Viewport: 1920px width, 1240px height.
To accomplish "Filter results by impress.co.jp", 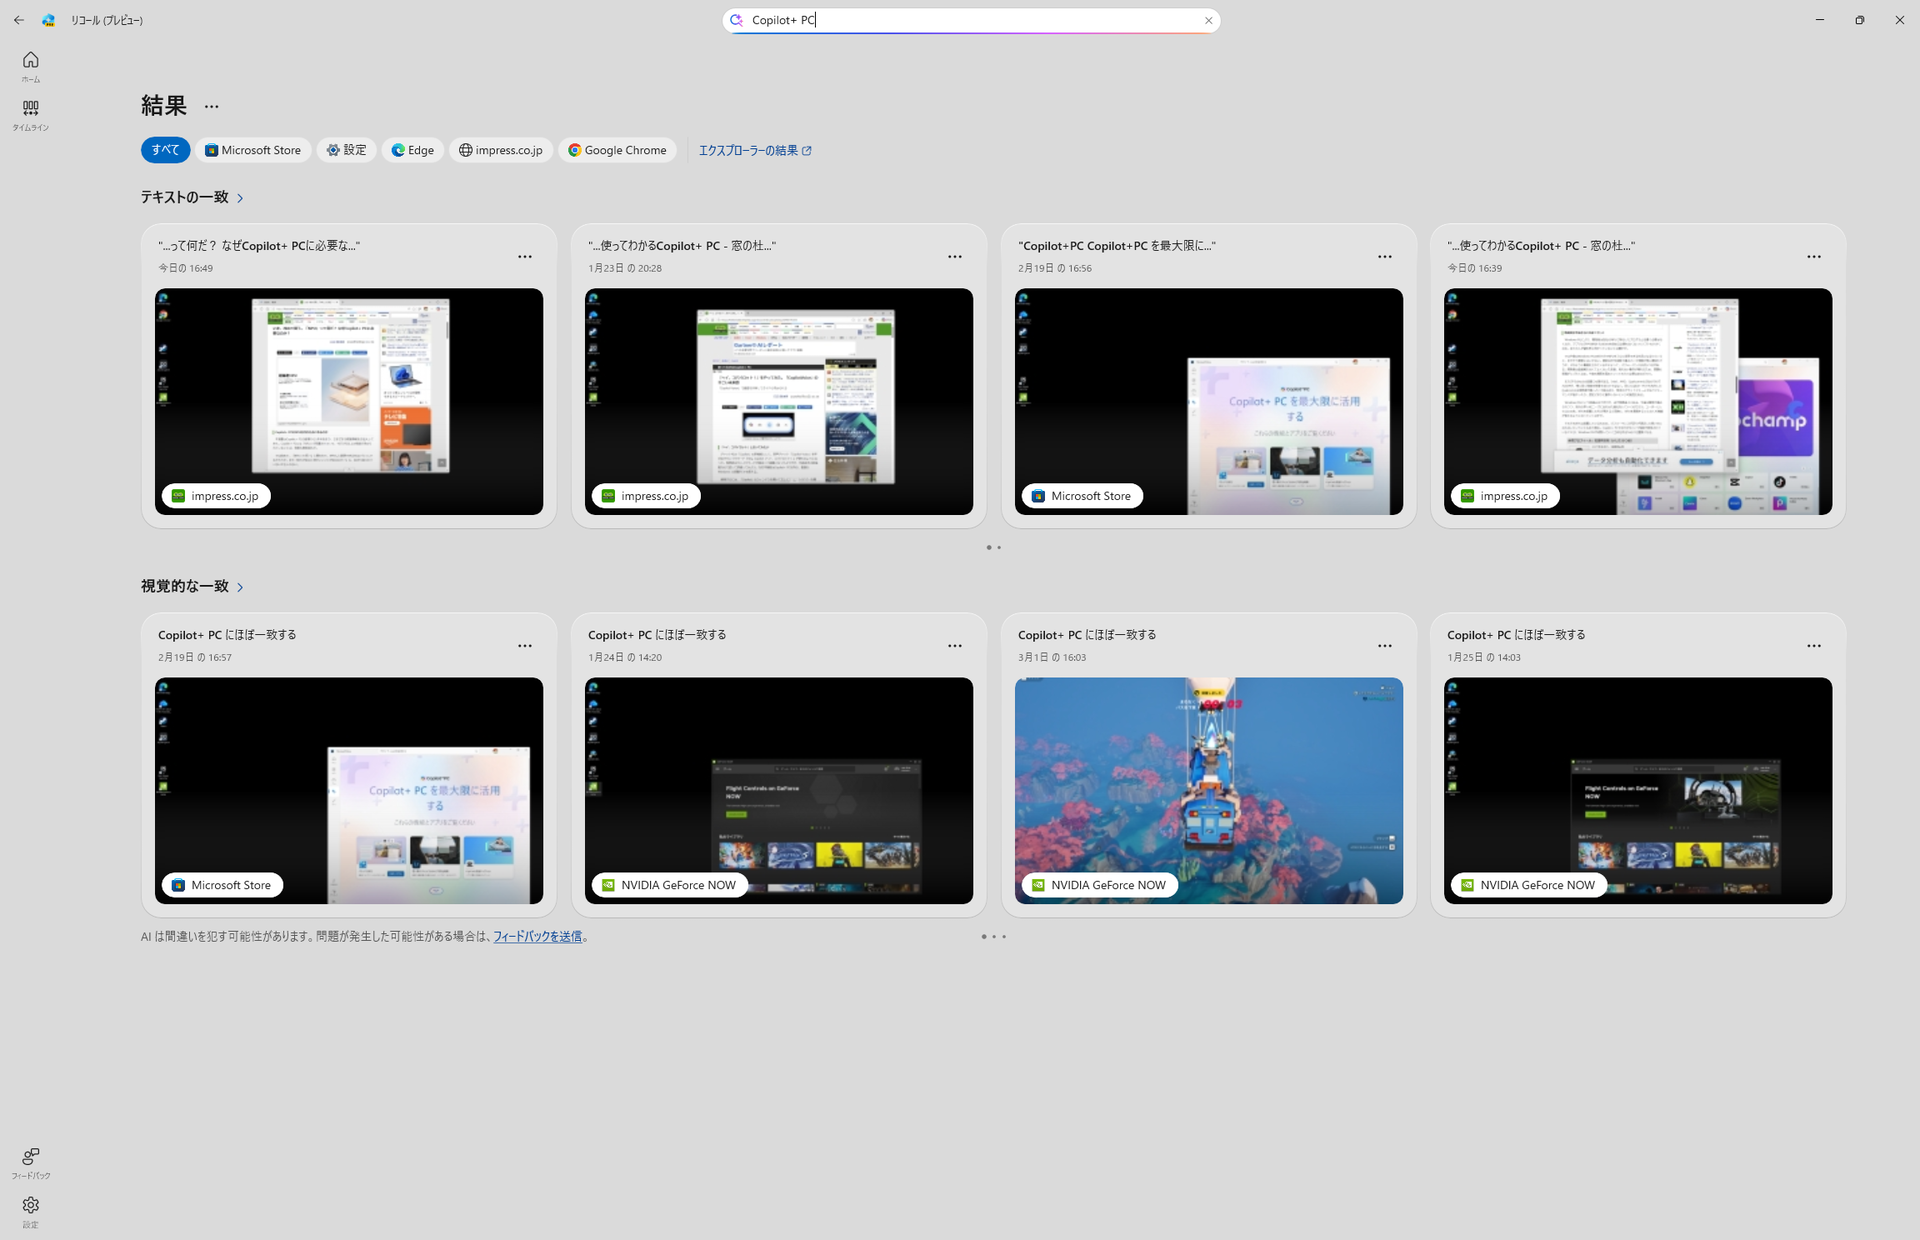I will tap(500, 150).
